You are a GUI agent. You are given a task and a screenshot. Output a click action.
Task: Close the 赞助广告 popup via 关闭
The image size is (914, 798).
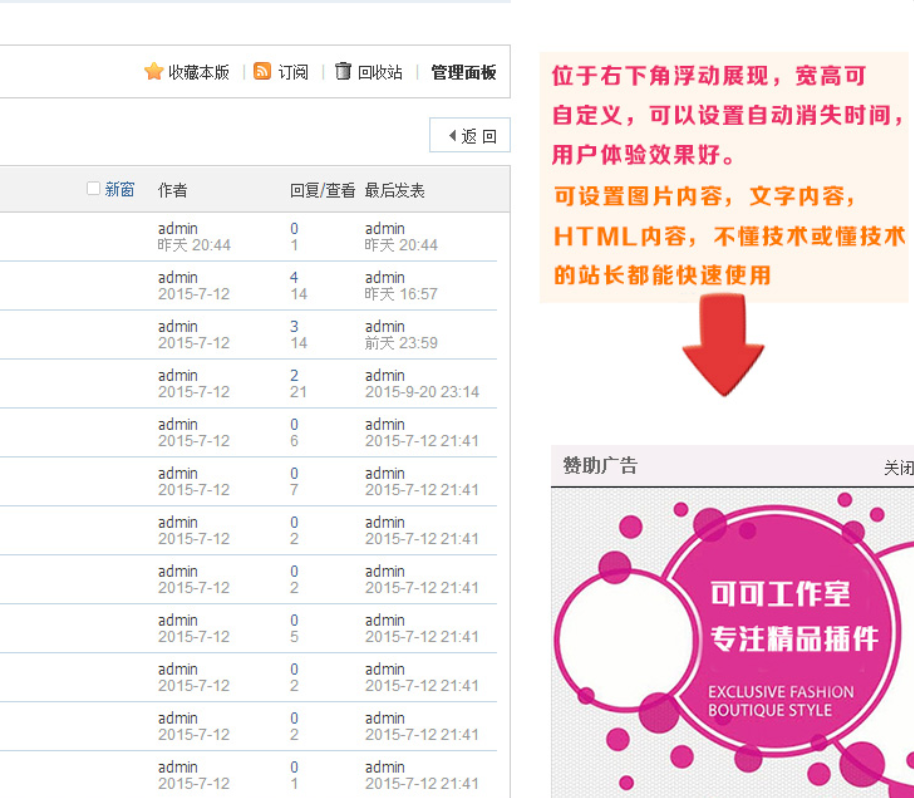coord(899,467)
